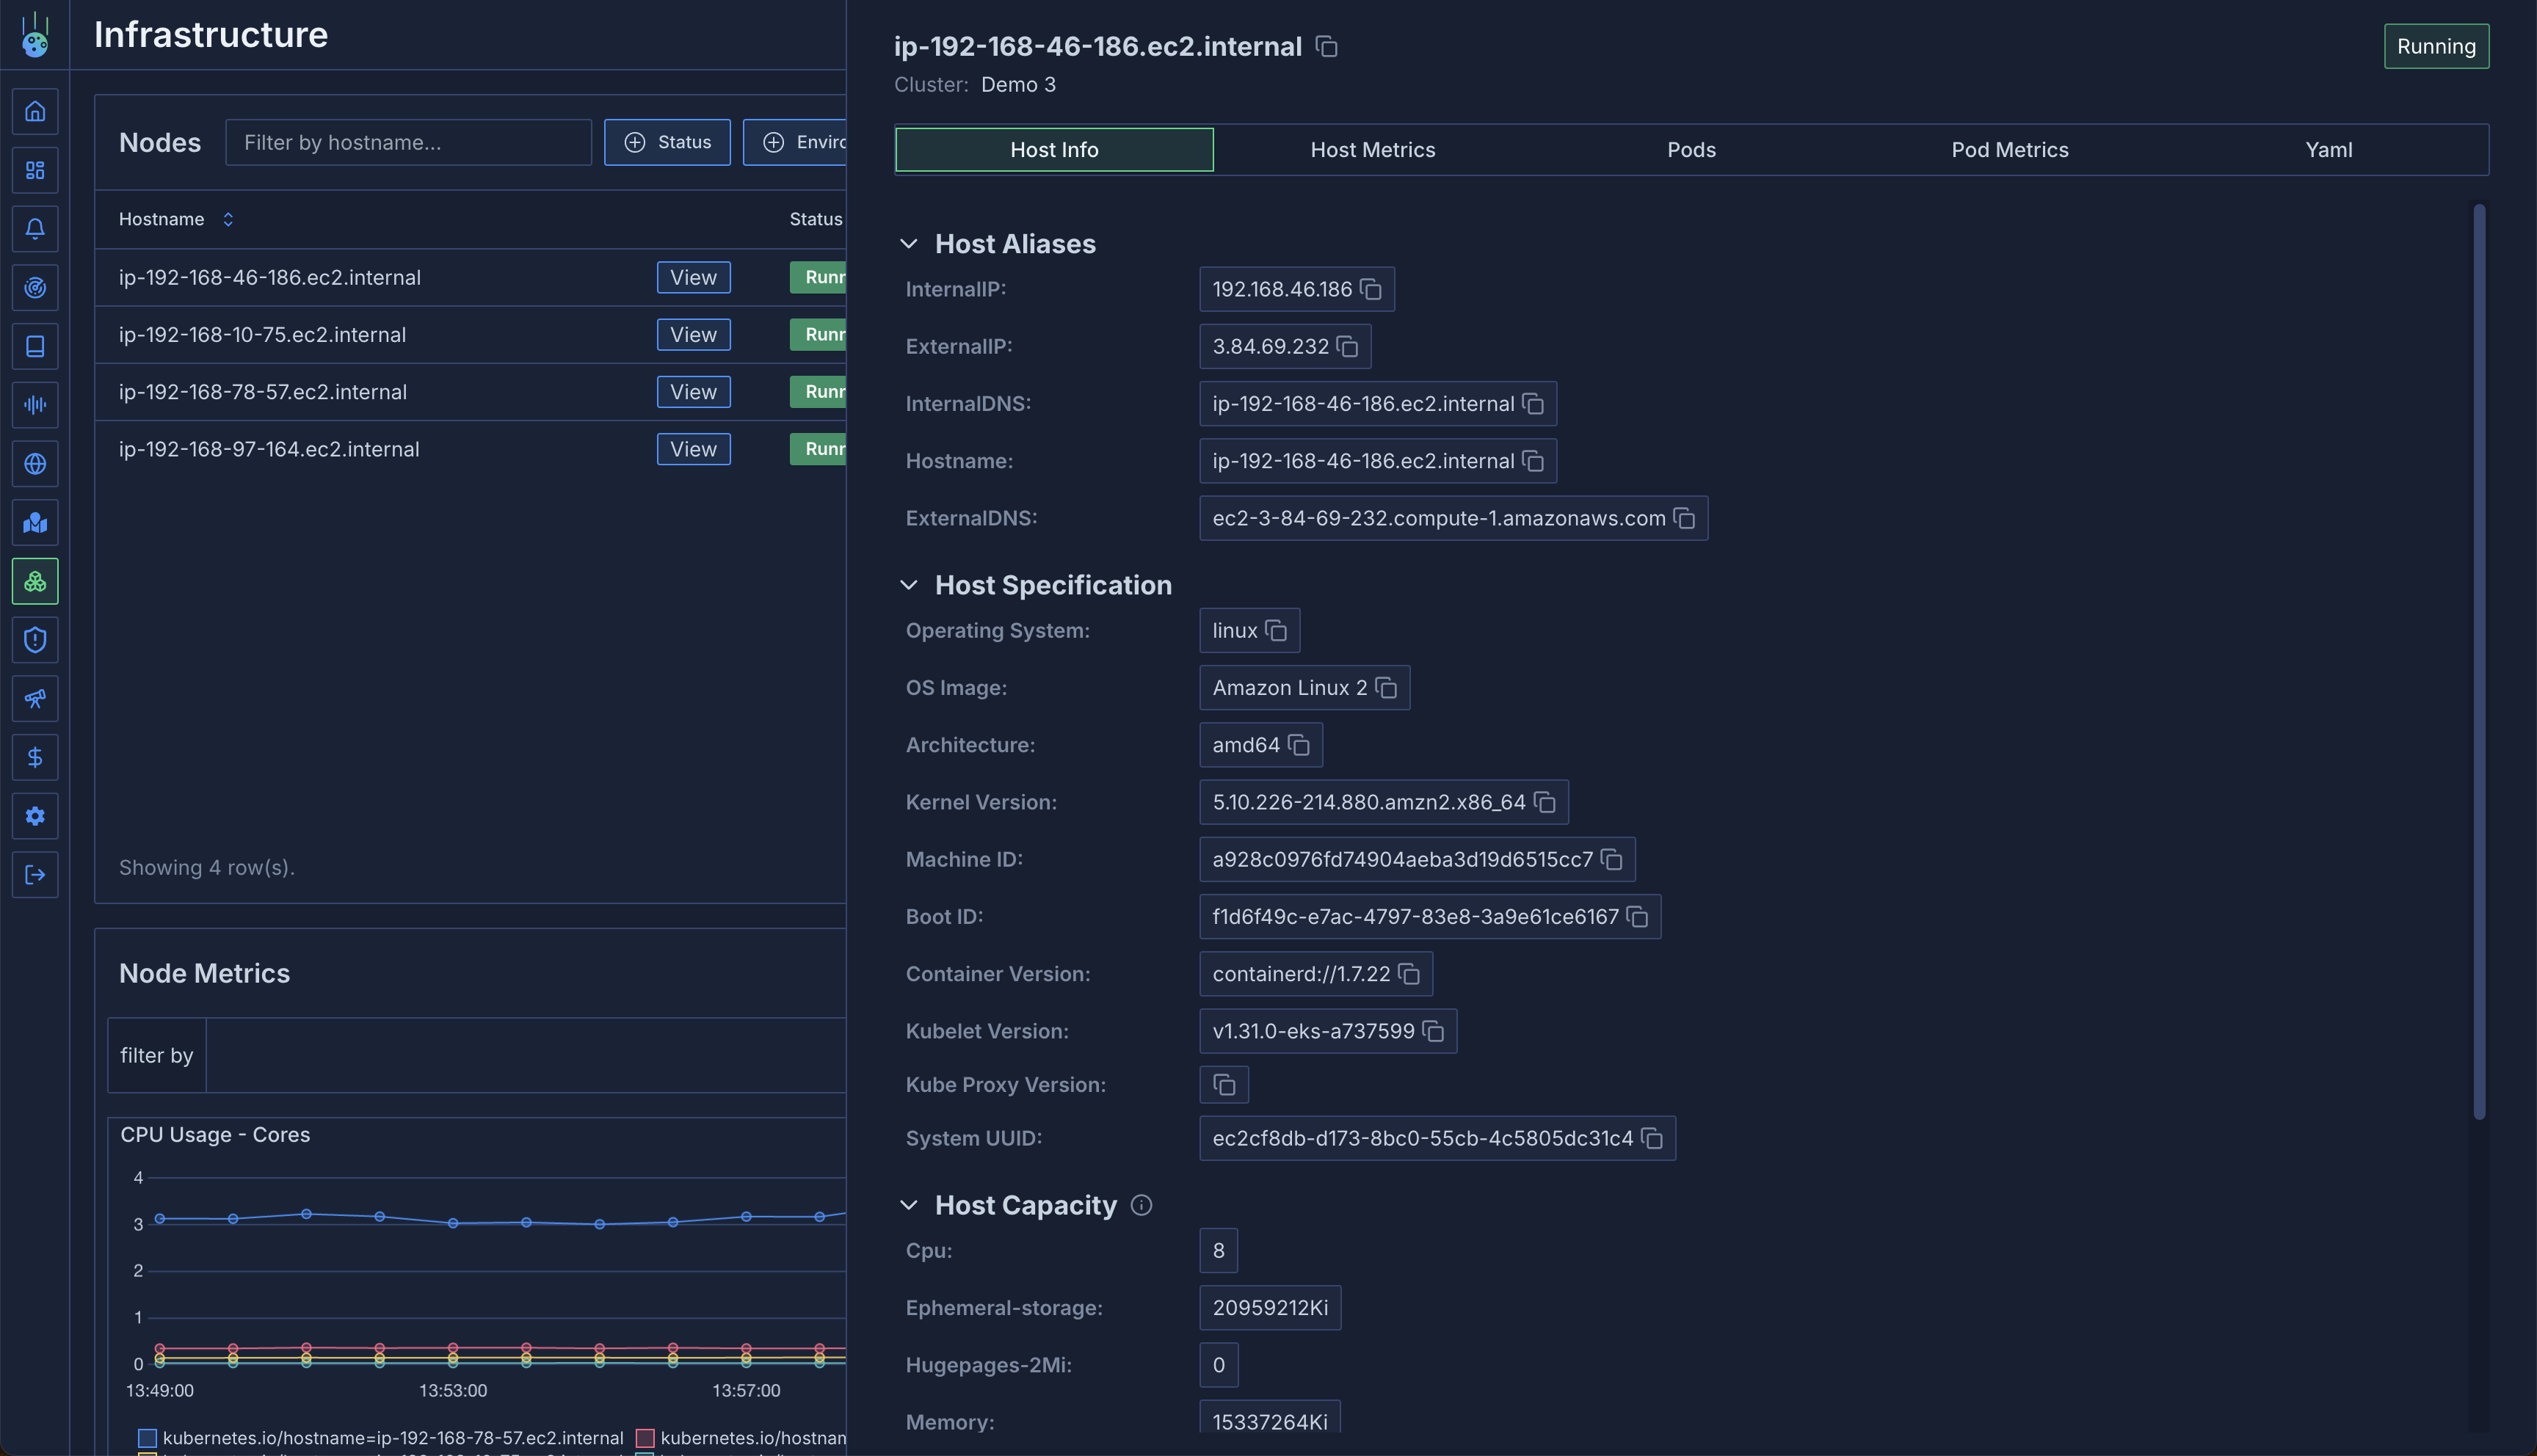
Task: Open the shield security sidebar icon
Action: click(x=35, y=640)
